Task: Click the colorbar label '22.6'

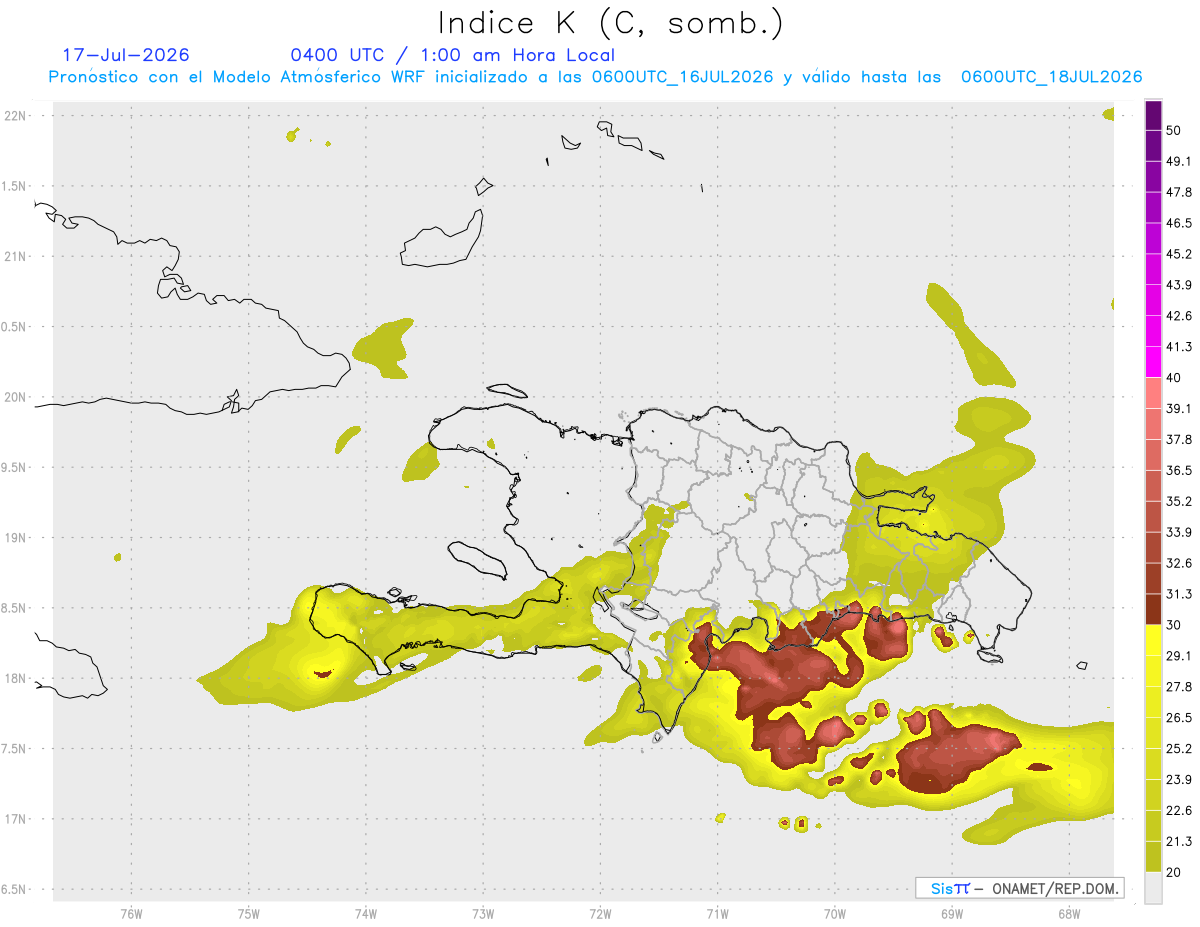Action: [1179, 811]
